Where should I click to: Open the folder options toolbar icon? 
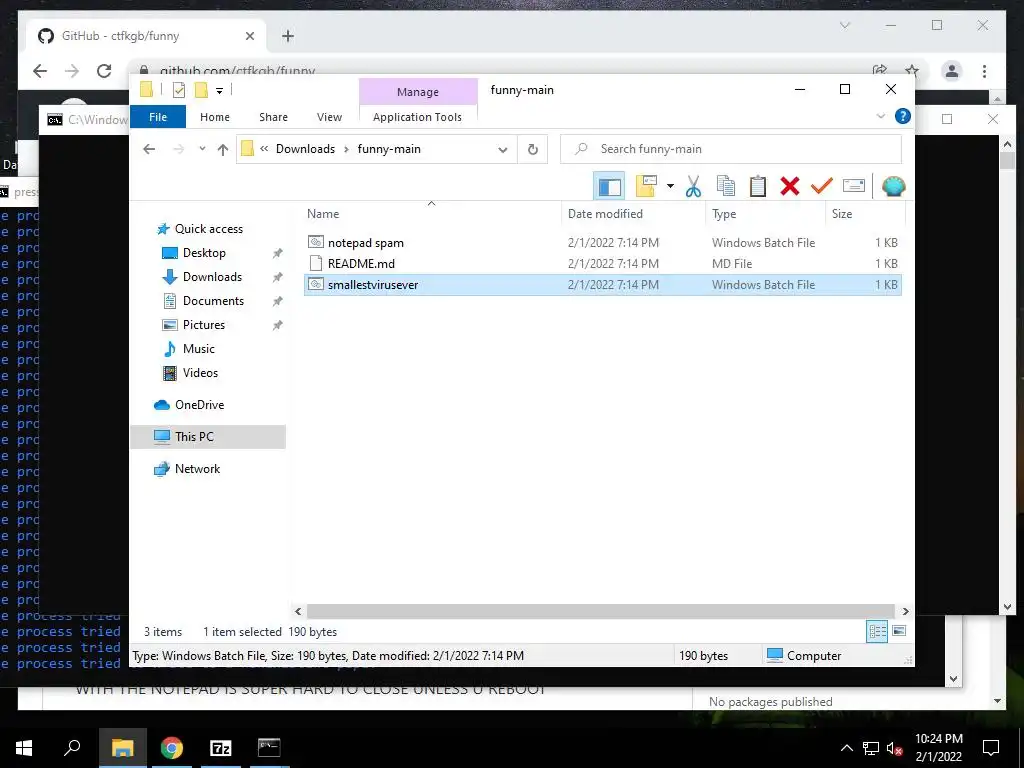point(647,187)
